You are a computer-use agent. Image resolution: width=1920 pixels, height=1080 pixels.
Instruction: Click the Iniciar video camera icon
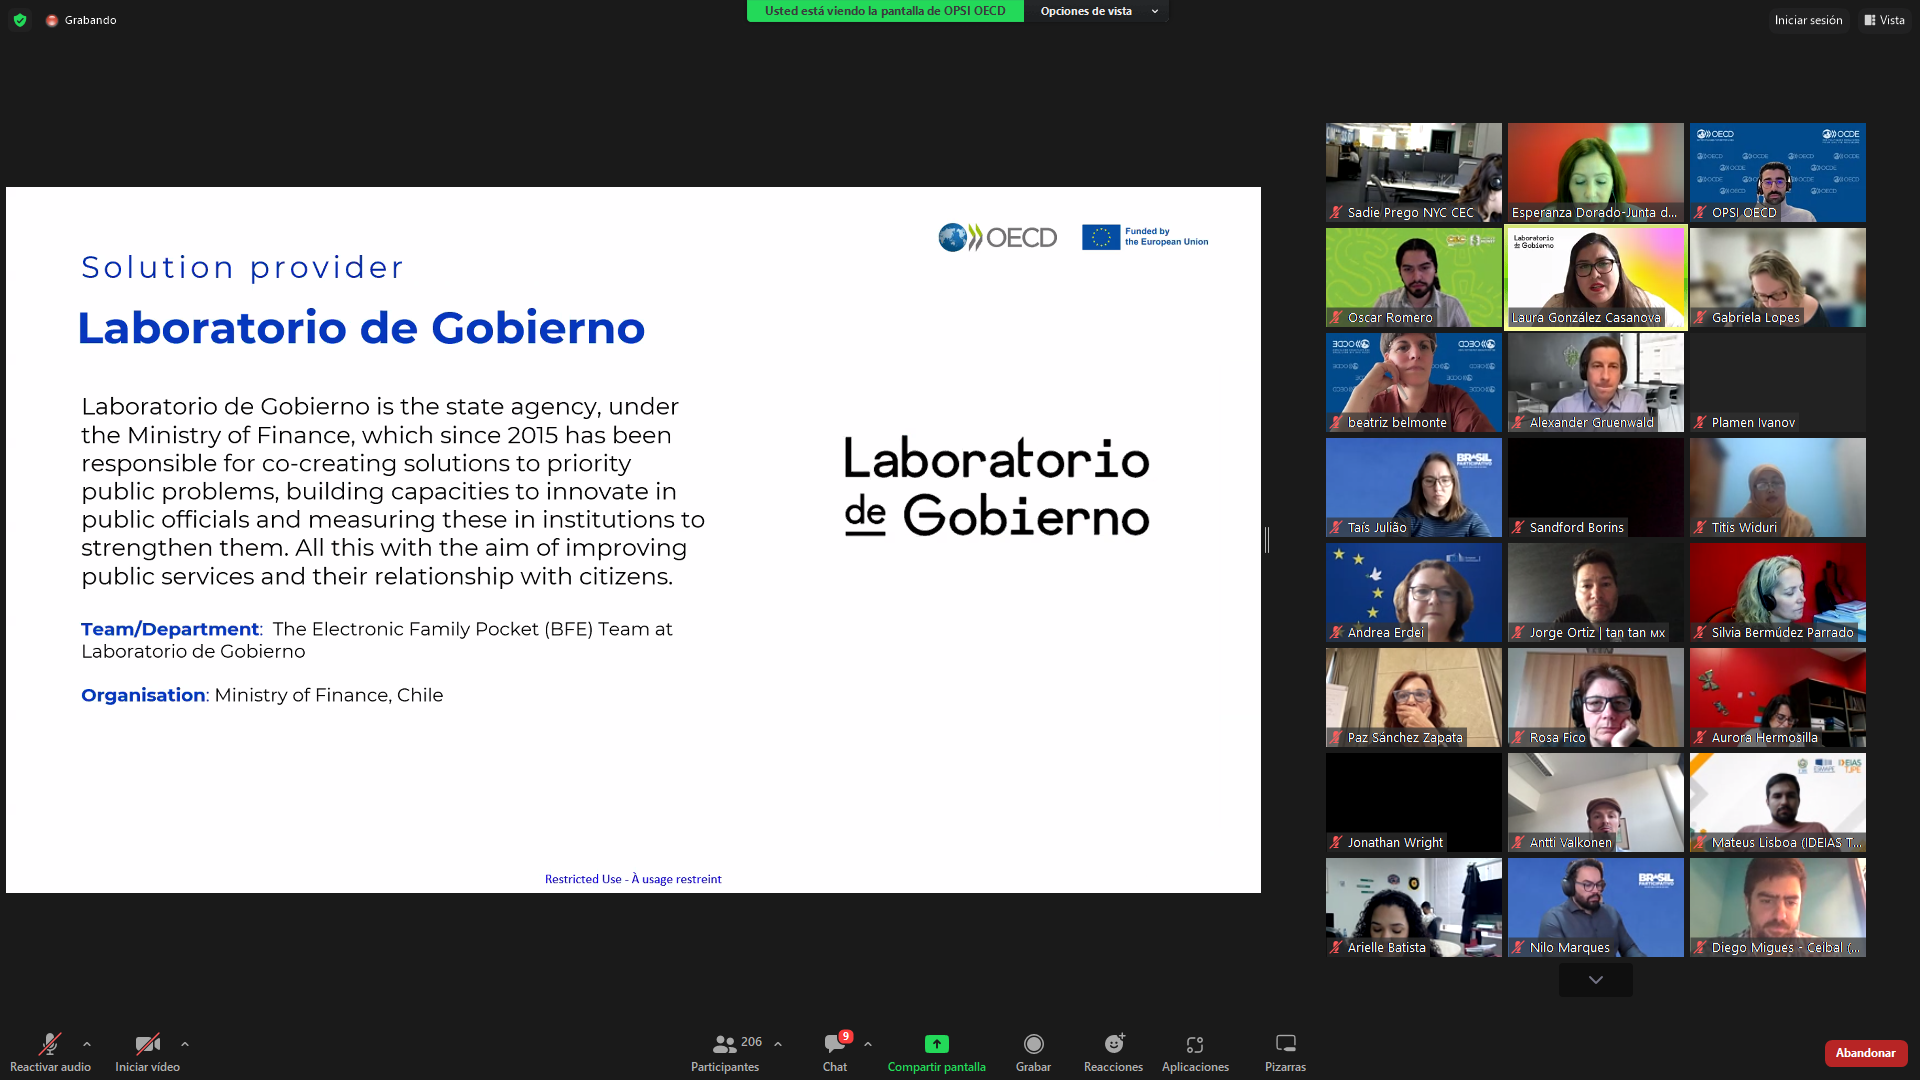tap(147, 1044)
